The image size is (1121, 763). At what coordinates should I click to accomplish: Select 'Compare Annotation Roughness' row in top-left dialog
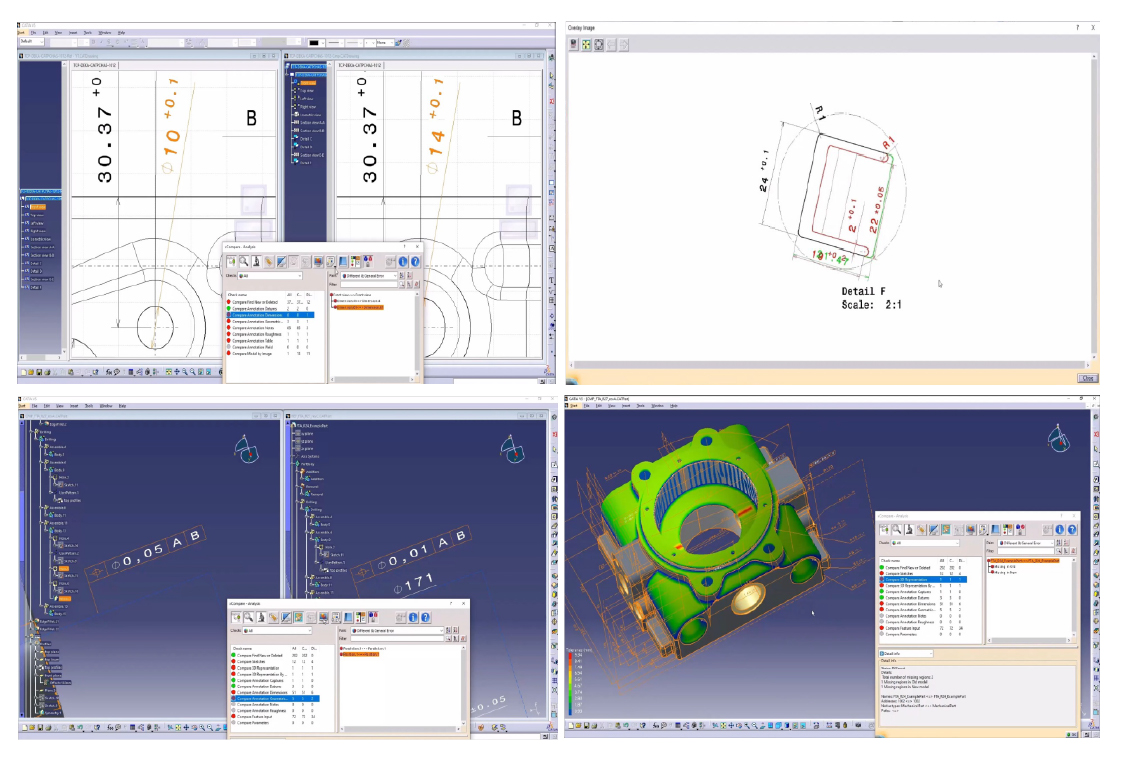[x=269, y=335]
